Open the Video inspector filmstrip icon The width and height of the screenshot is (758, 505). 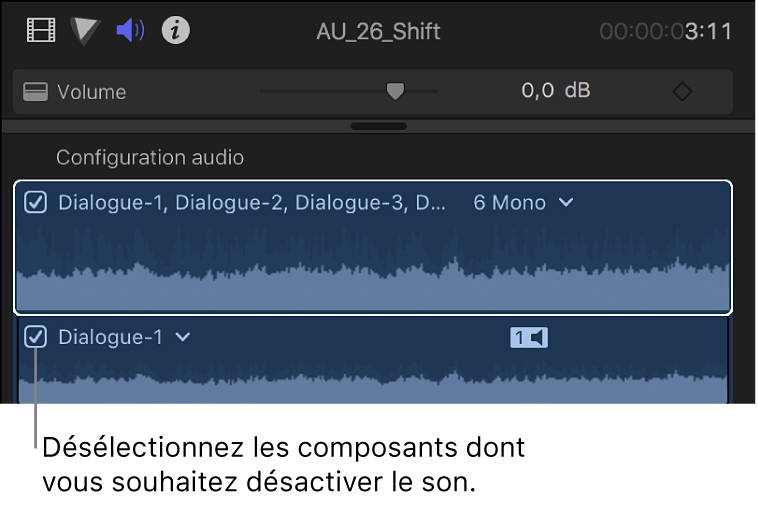pos(41,31)
